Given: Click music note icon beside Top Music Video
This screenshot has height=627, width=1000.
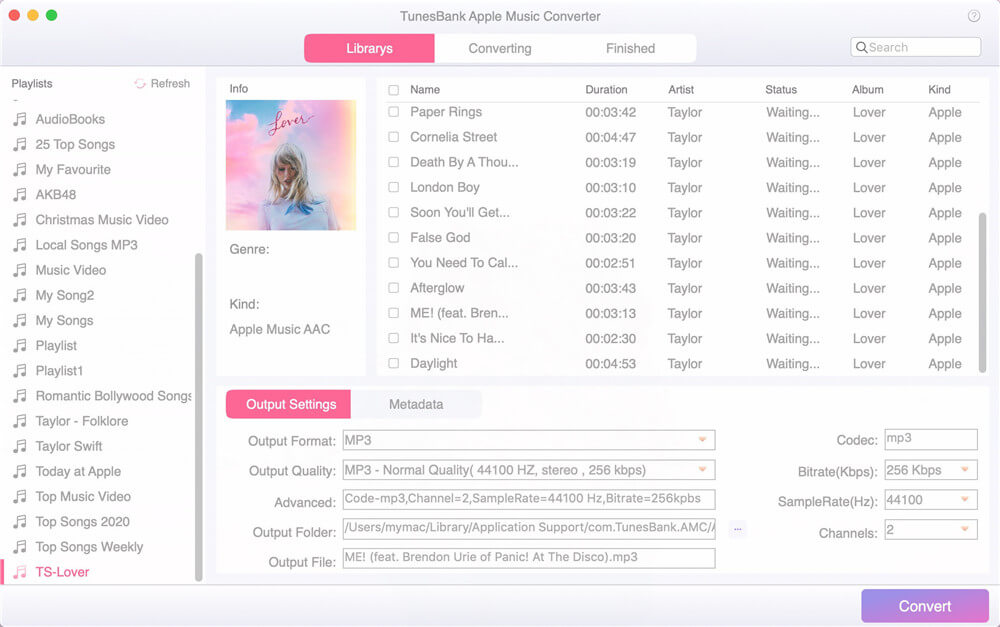Looking at the screenshot, I should (x=20, y=496).
